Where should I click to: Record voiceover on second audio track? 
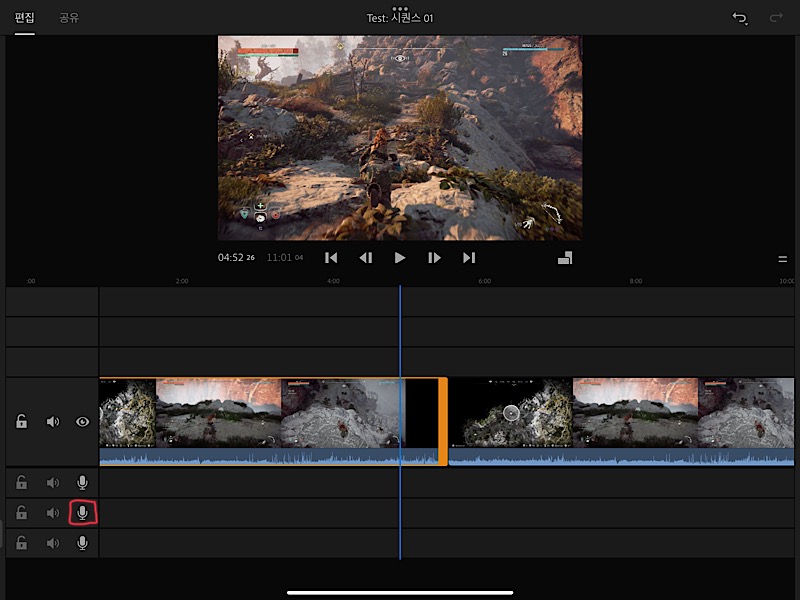click(x=82, y=512)
